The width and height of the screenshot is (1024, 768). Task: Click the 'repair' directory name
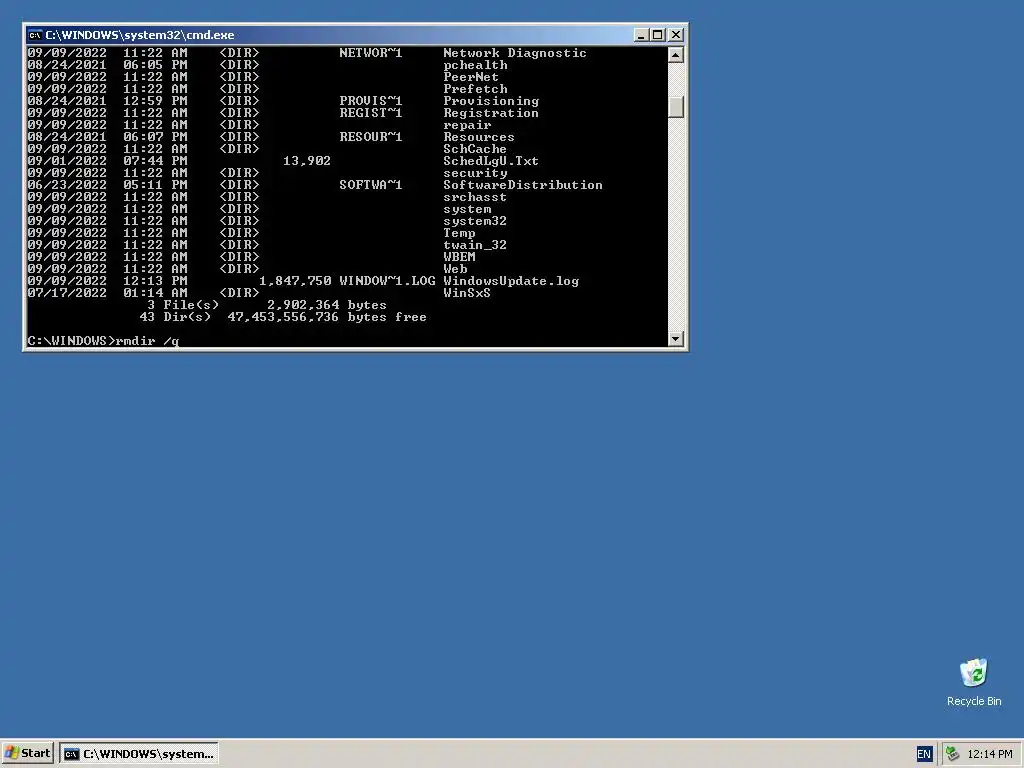(467, 125)
